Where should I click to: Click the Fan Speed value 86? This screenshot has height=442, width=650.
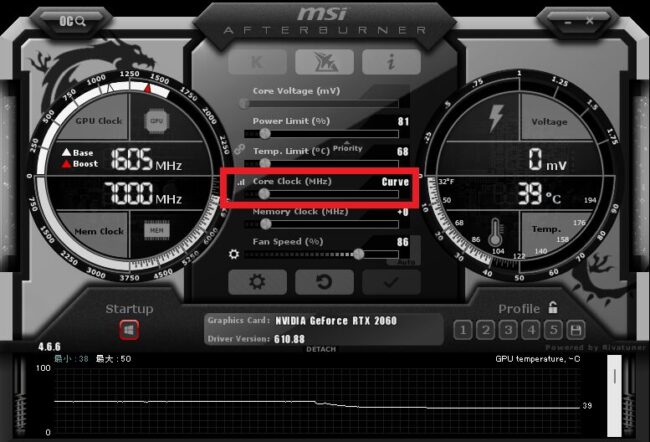[x=403, y=242]
